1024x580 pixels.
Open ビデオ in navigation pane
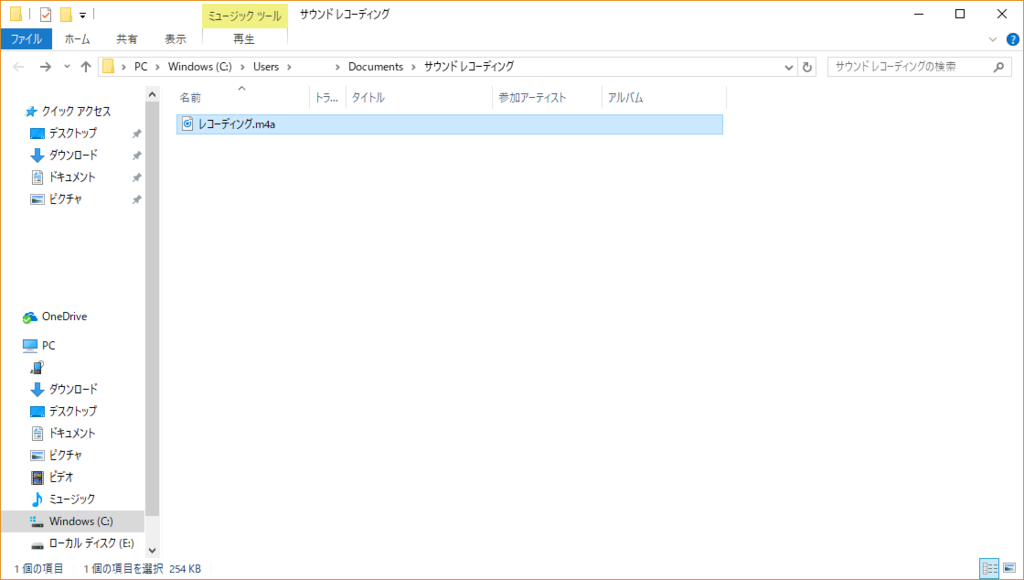[61, 477]
